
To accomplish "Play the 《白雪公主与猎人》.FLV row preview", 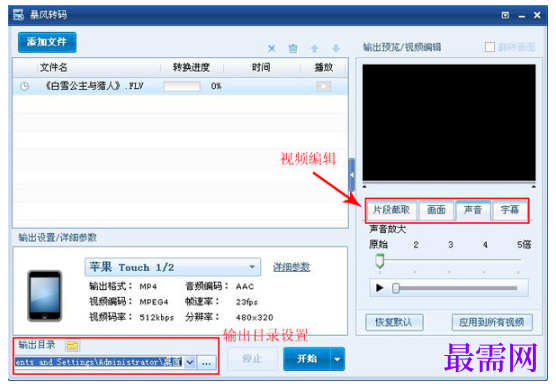I will coord(323,86).
